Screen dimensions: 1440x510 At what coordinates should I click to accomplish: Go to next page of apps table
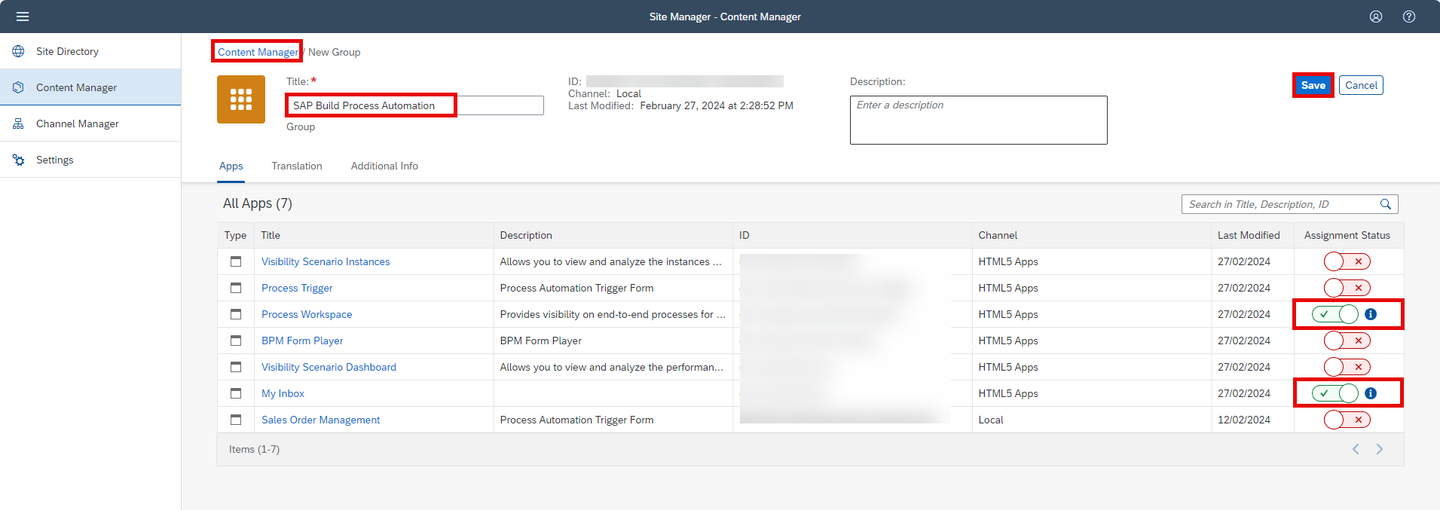[1379, 449]
